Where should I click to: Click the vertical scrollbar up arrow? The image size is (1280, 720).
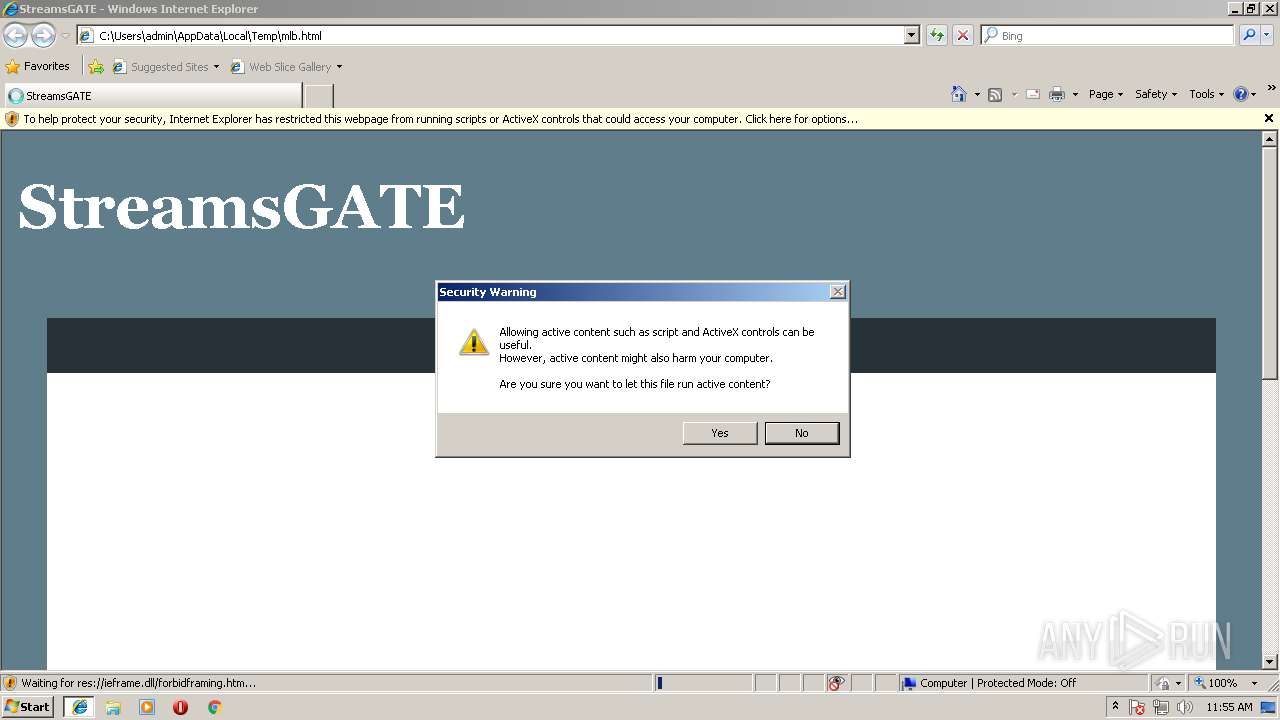(x=1270, y=140)
